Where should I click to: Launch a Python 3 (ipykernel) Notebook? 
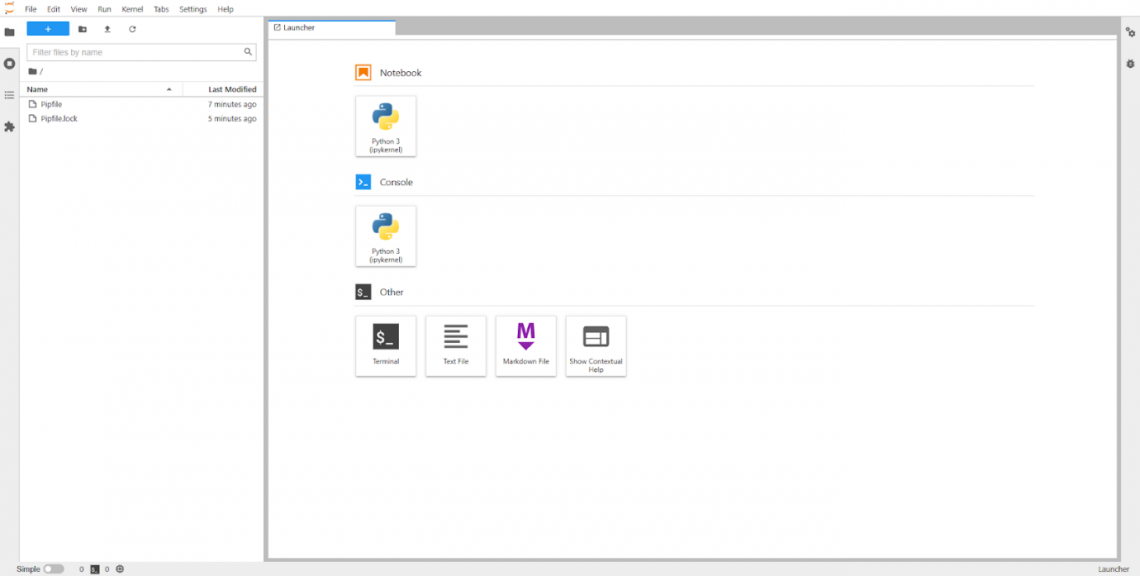[385, 125]
